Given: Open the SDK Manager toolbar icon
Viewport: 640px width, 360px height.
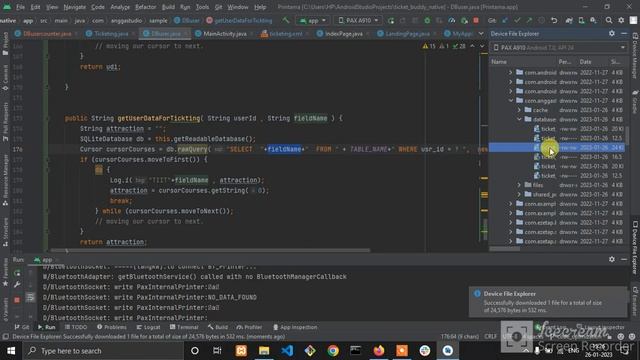Looking at the screenshot, I should tap(593, 20).
